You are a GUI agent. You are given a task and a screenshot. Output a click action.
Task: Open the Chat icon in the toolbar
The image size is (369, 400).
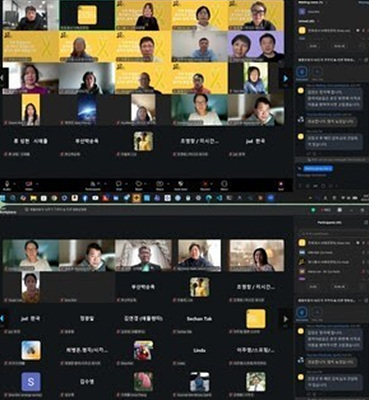(118, 184)
